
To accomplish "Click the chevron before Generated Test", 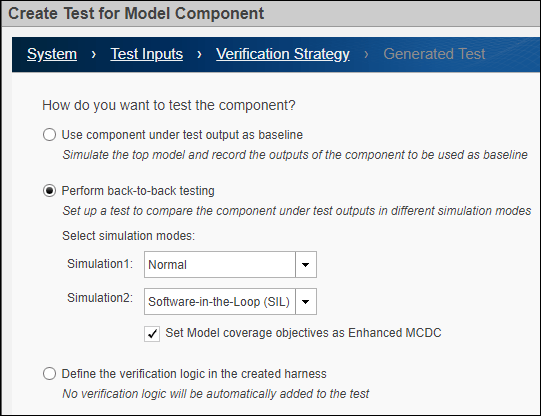I will coord(366,54).
